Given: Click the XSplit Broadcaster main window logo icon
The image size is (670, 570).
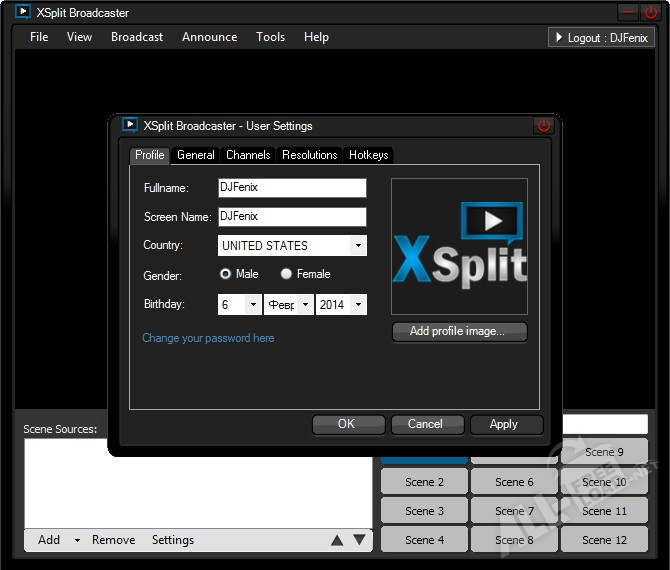Looking at the screenshot, I should tap(22, 13).
